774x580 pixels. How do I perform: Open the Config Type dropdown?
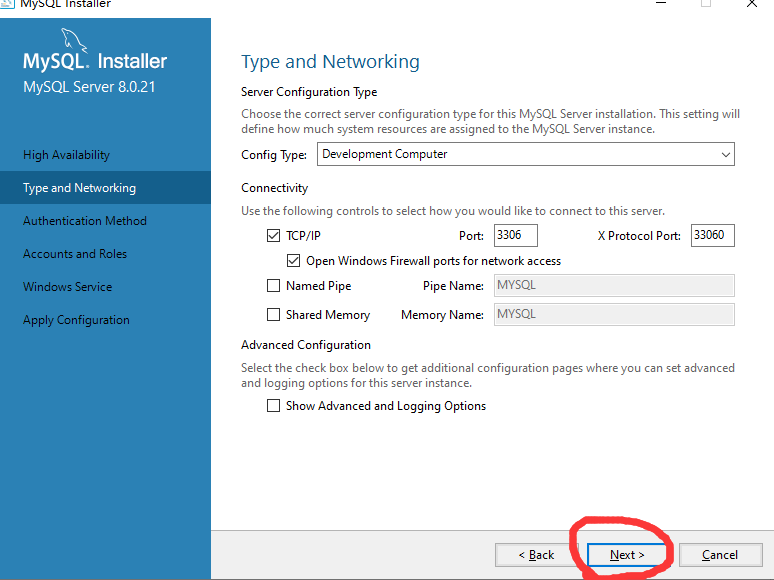coord(526,154)
